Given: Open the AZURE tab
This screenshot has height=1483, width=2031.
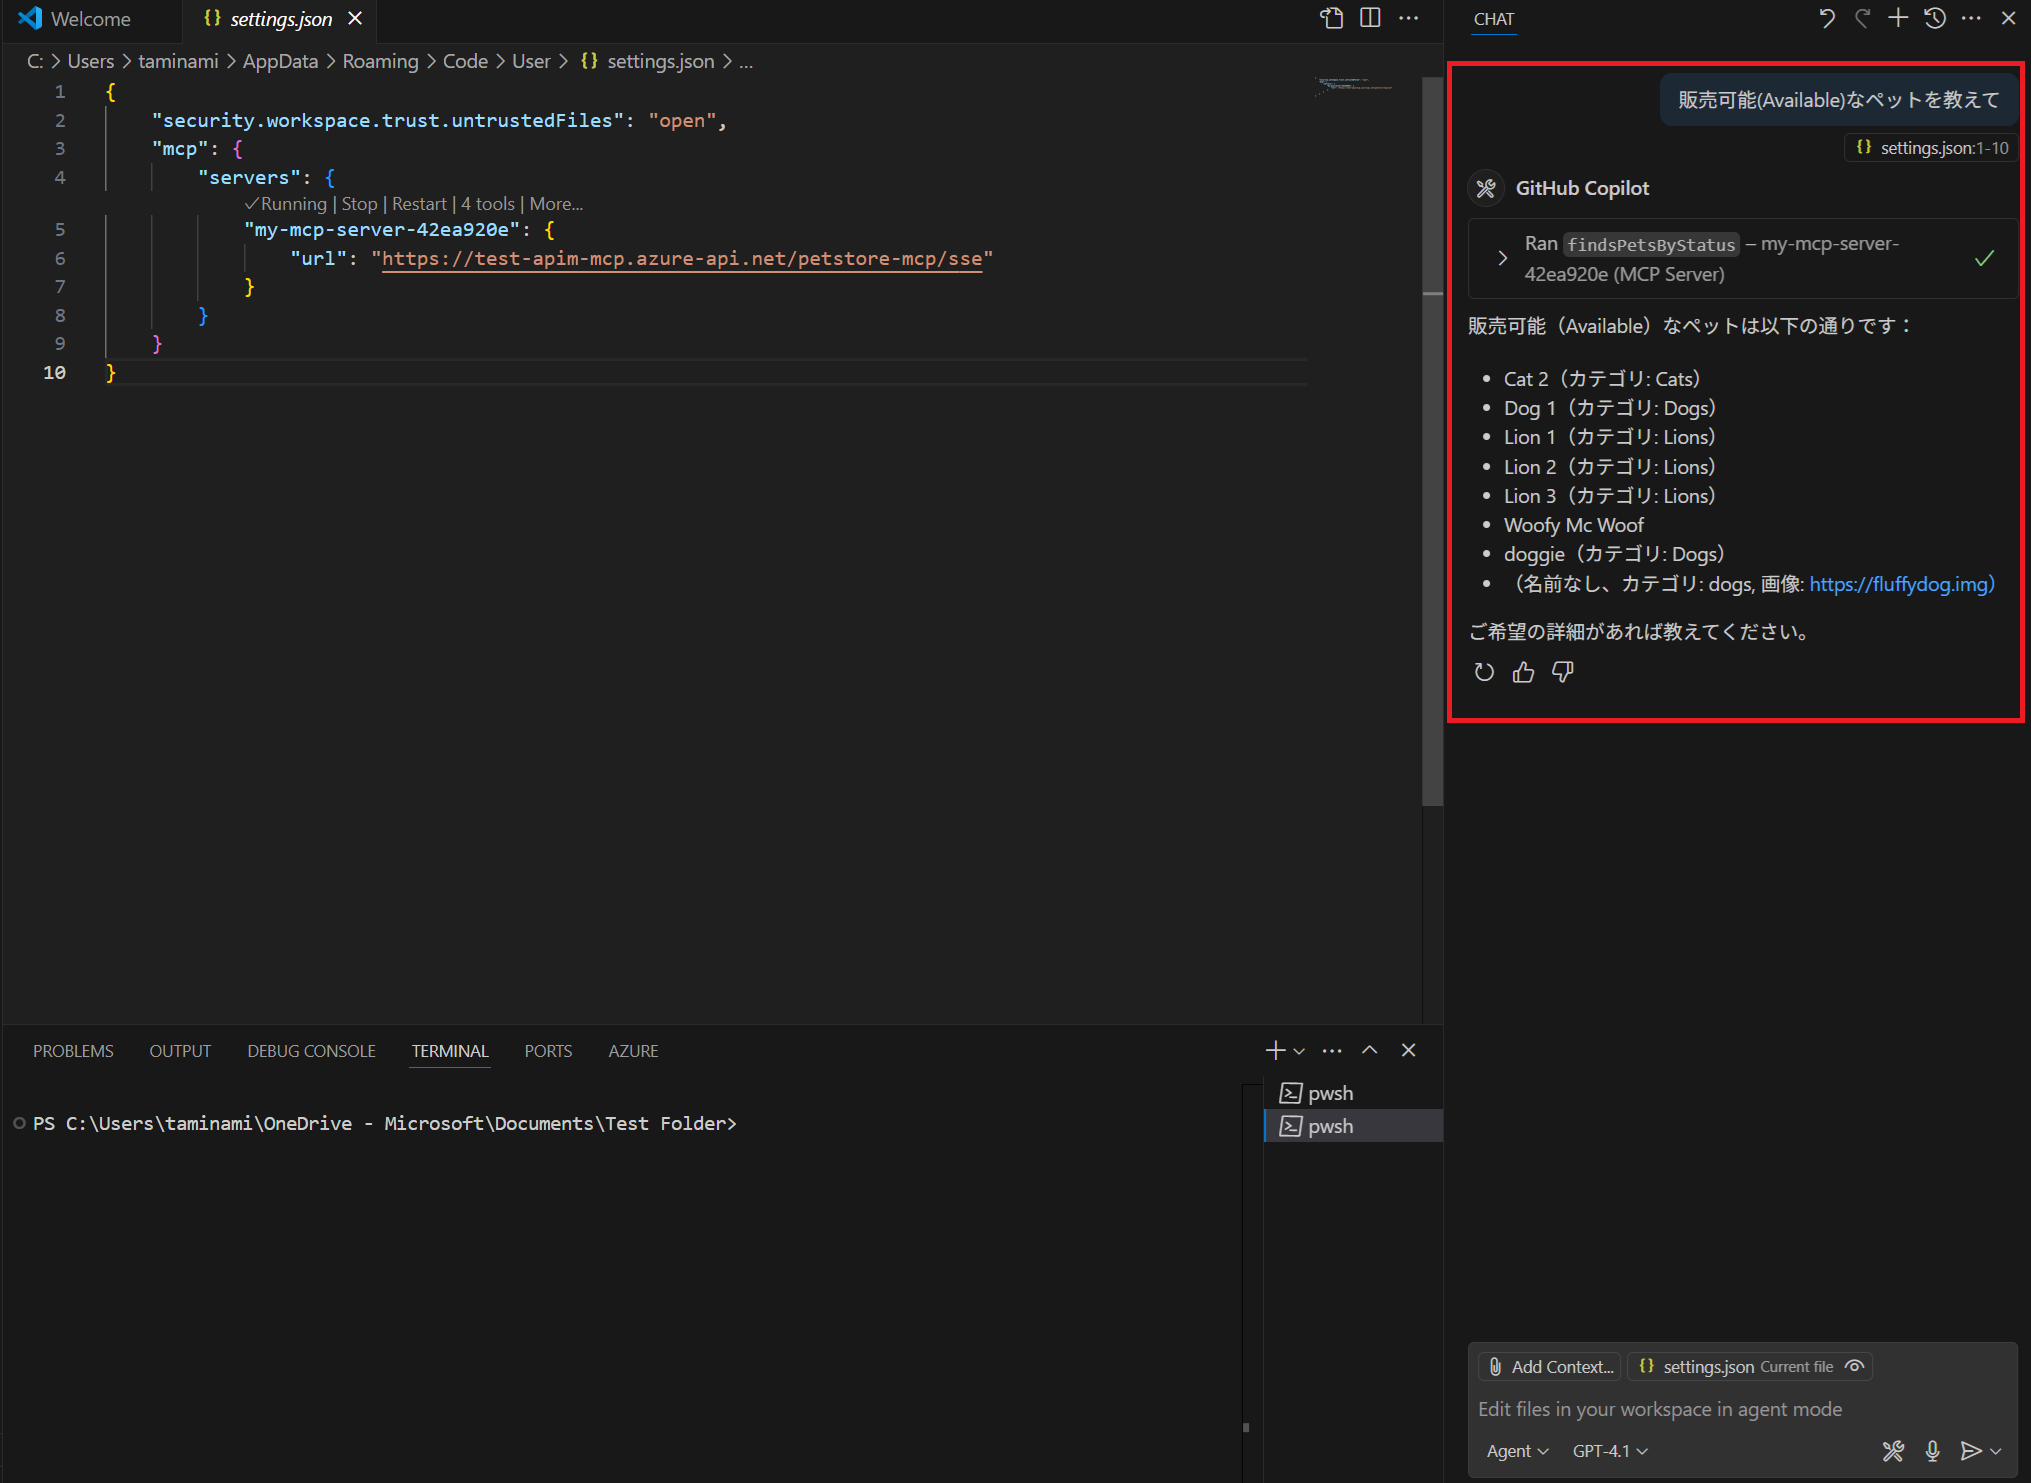Looking at the screenshot, I should tap(633, 1051).
